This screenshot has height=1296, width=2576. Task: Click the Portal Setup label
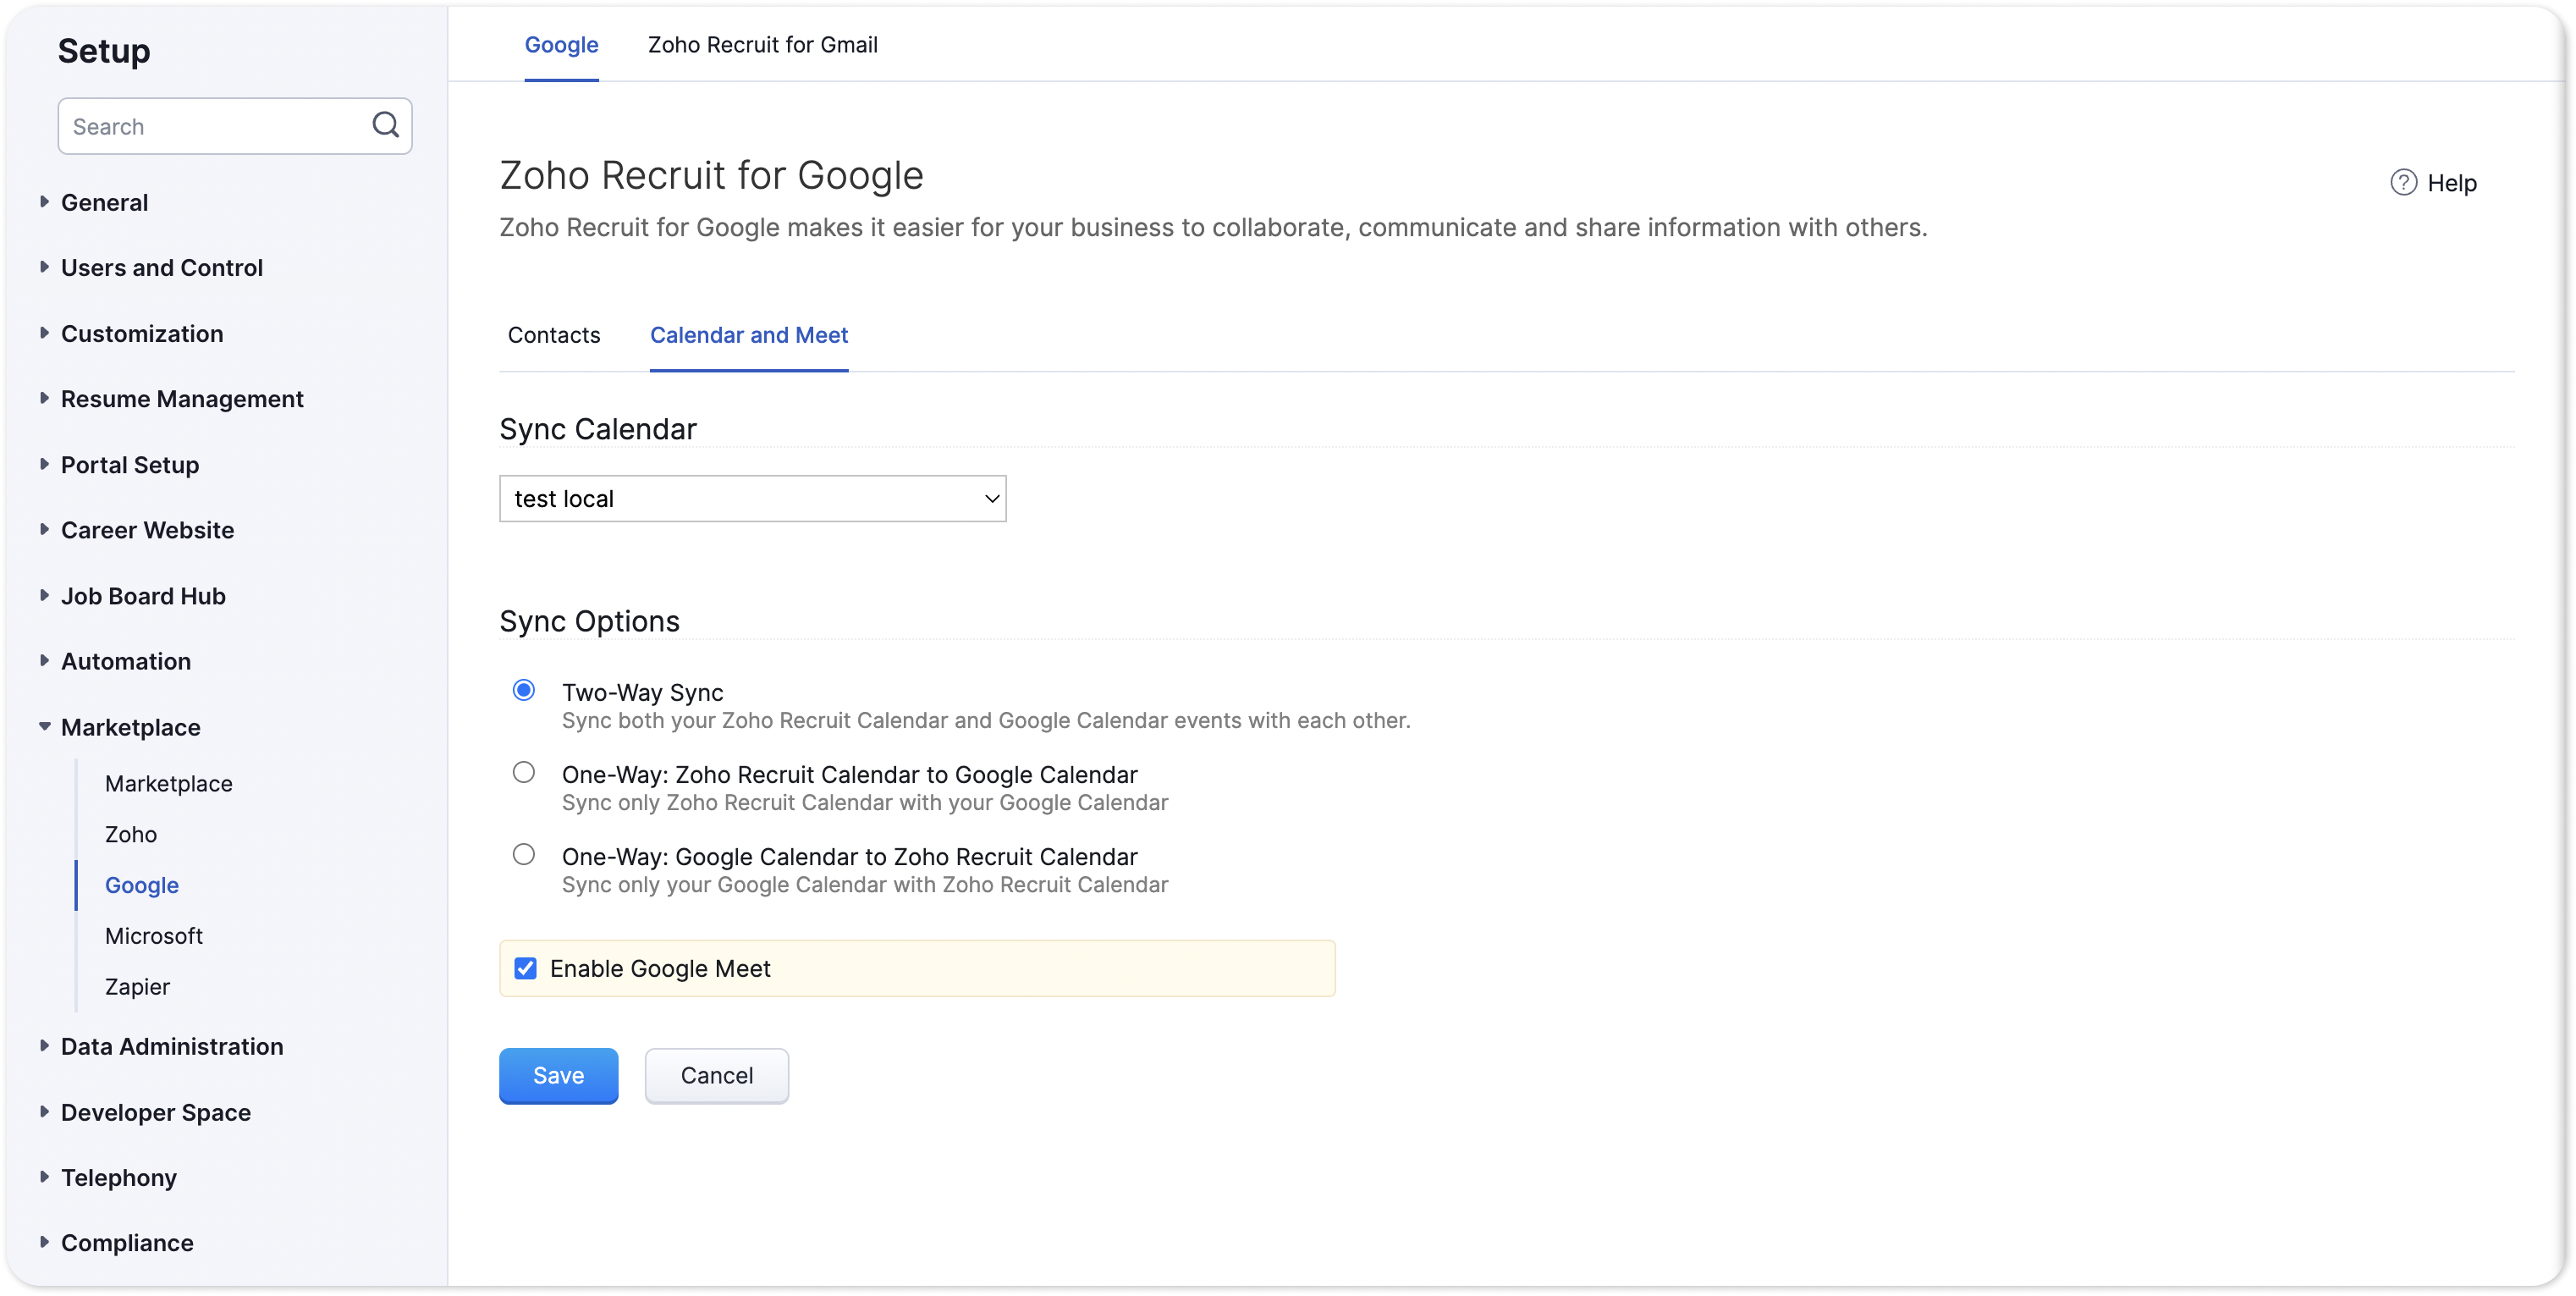tap(130, 465)
